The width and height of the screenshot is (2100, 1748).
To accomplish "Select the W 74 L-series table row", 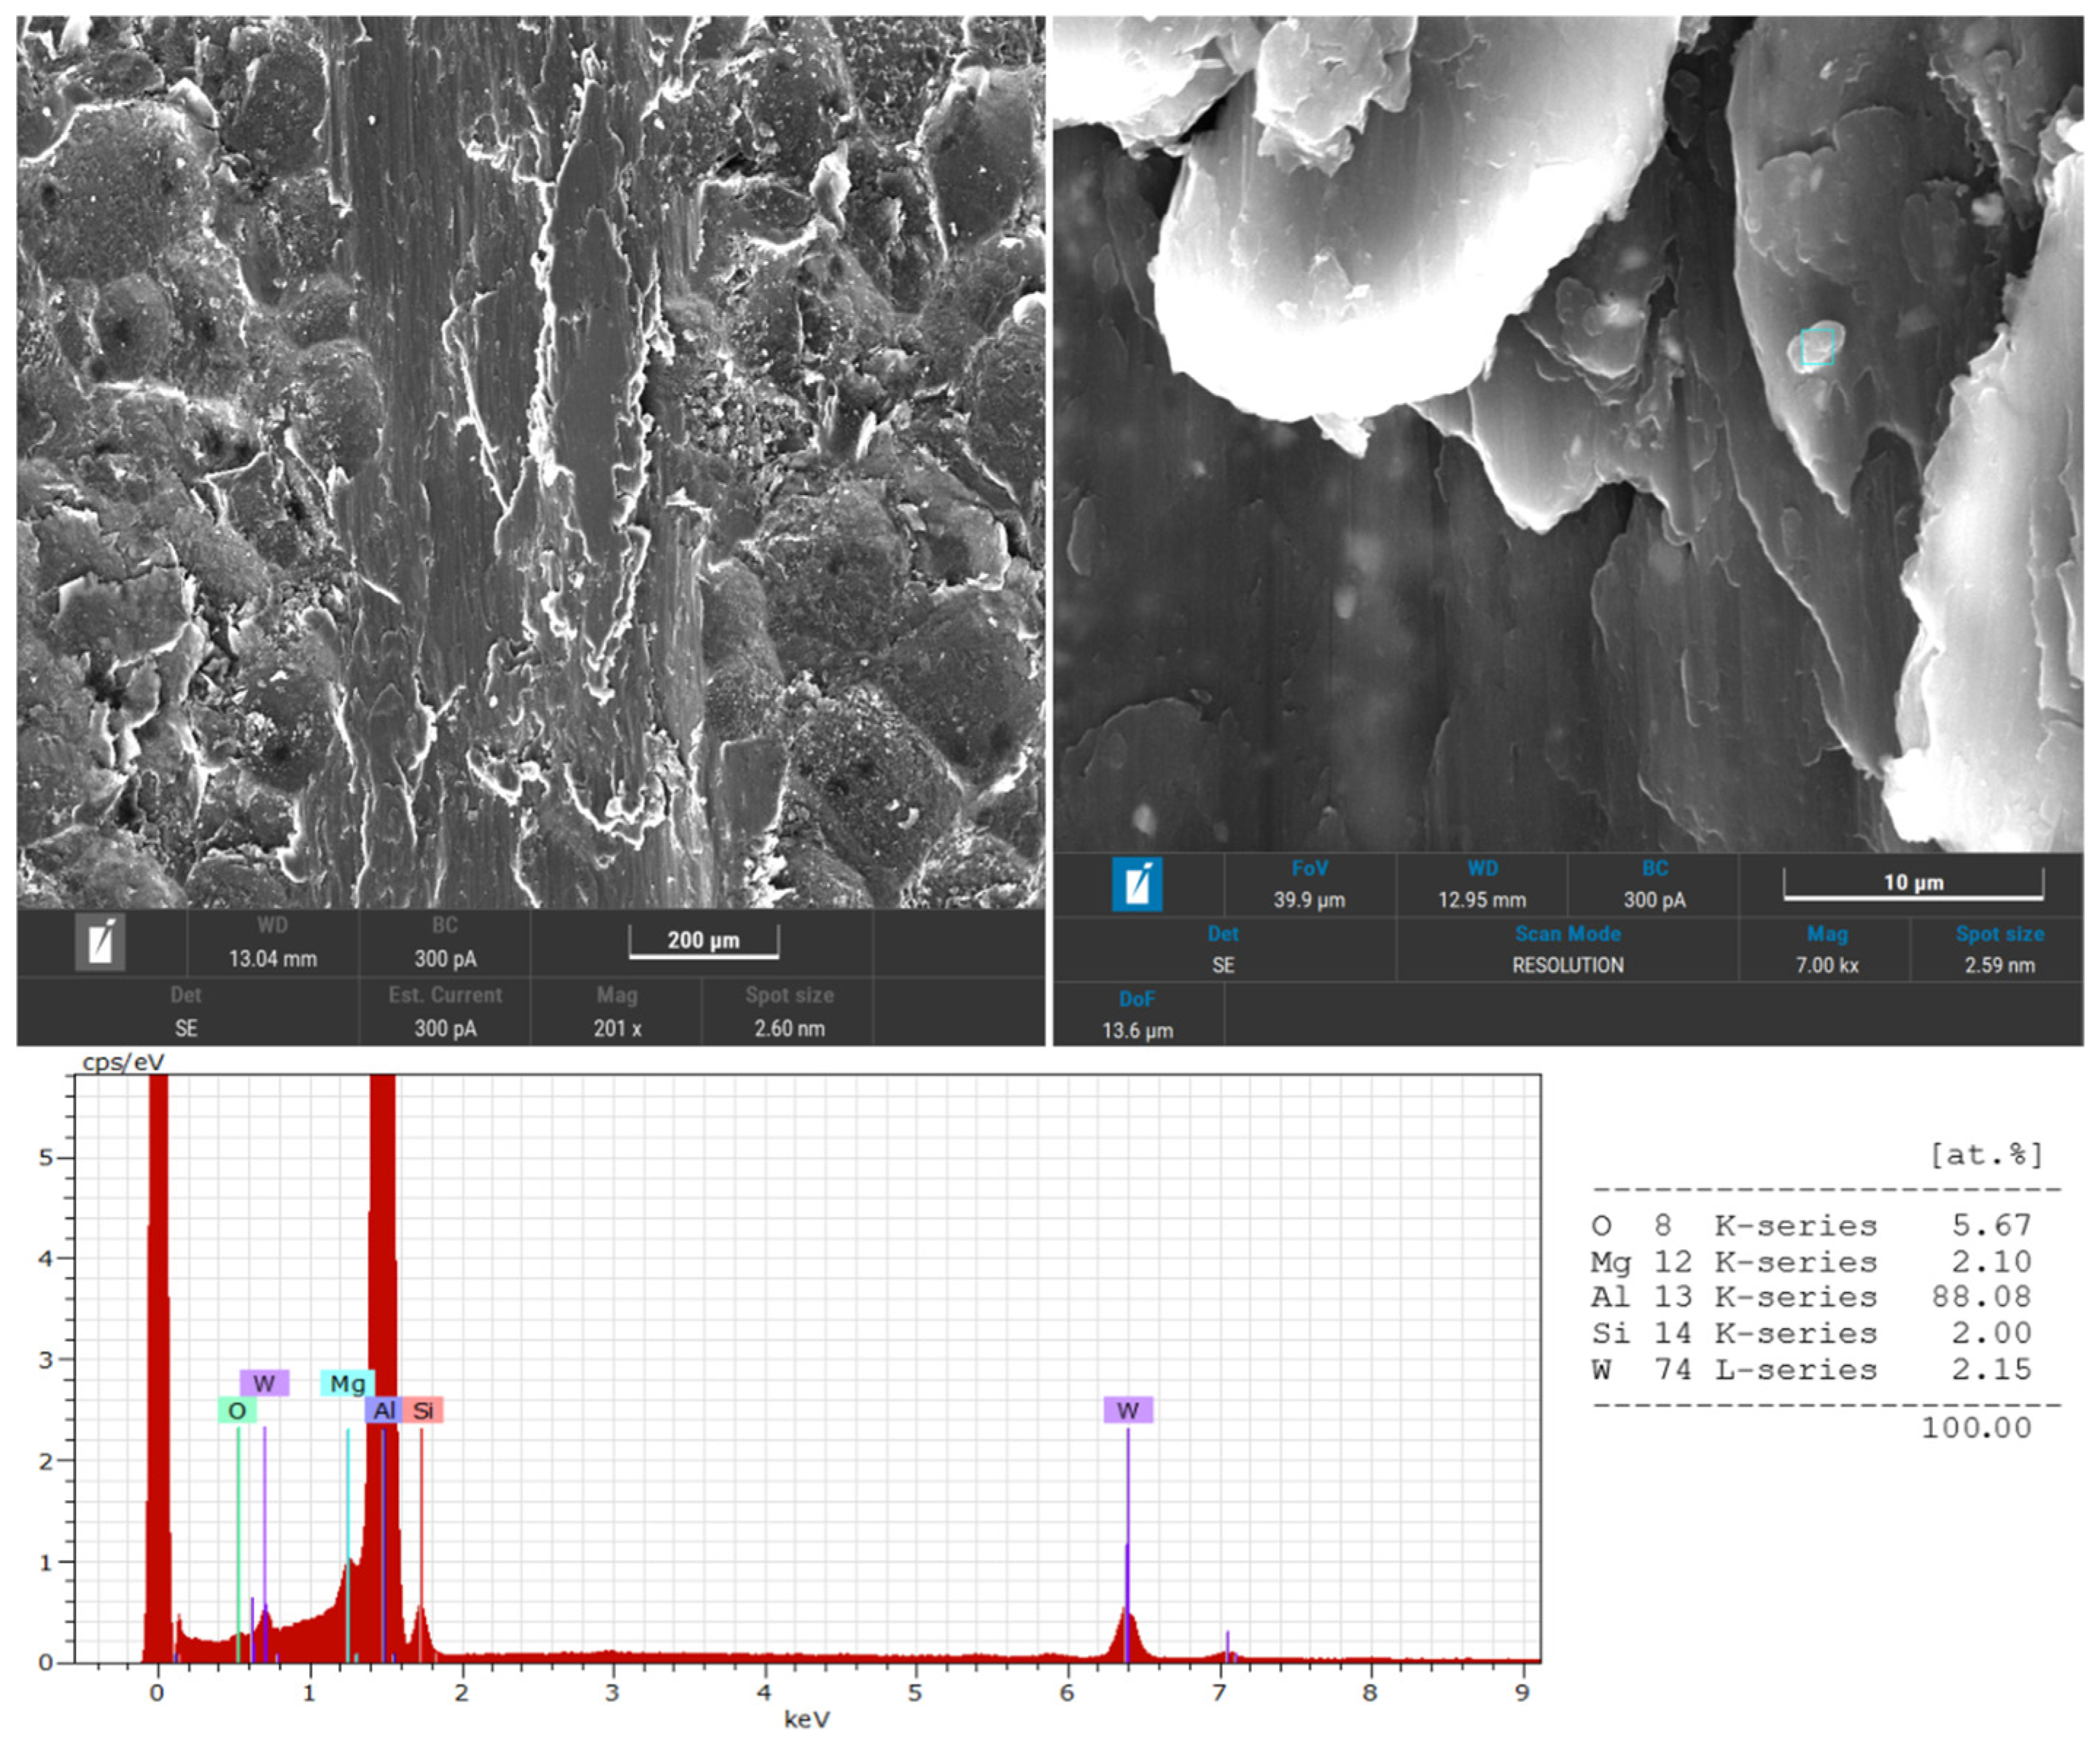I will click(1810, 1369).
